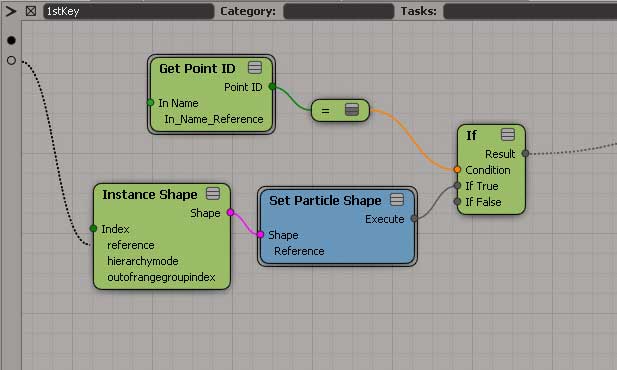The image size is (617, 370).
Task: Select the Result output port on If node
Action: (x=525, y=154)
